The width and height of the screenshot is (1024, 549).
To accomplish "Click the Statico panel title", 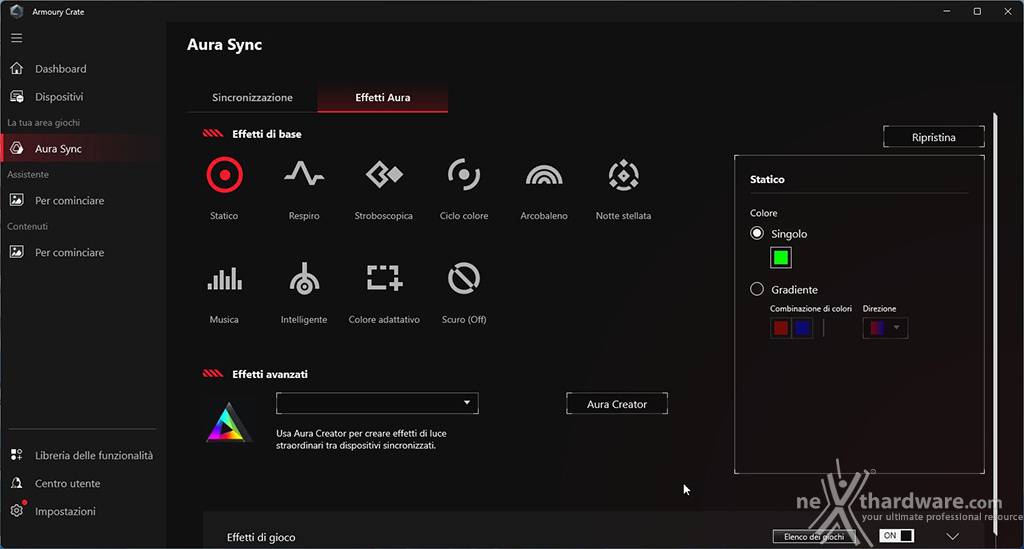I will click(x=767, y=180).
